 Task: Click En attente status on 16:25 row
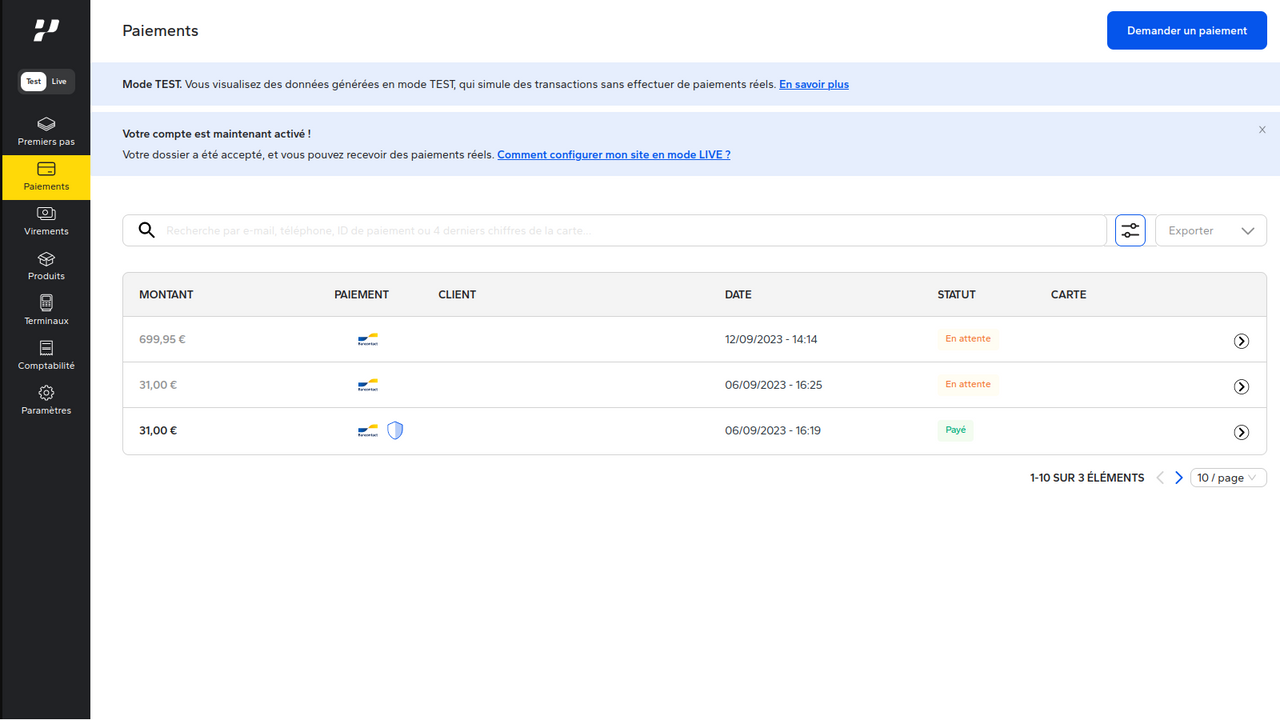[968, 384]
